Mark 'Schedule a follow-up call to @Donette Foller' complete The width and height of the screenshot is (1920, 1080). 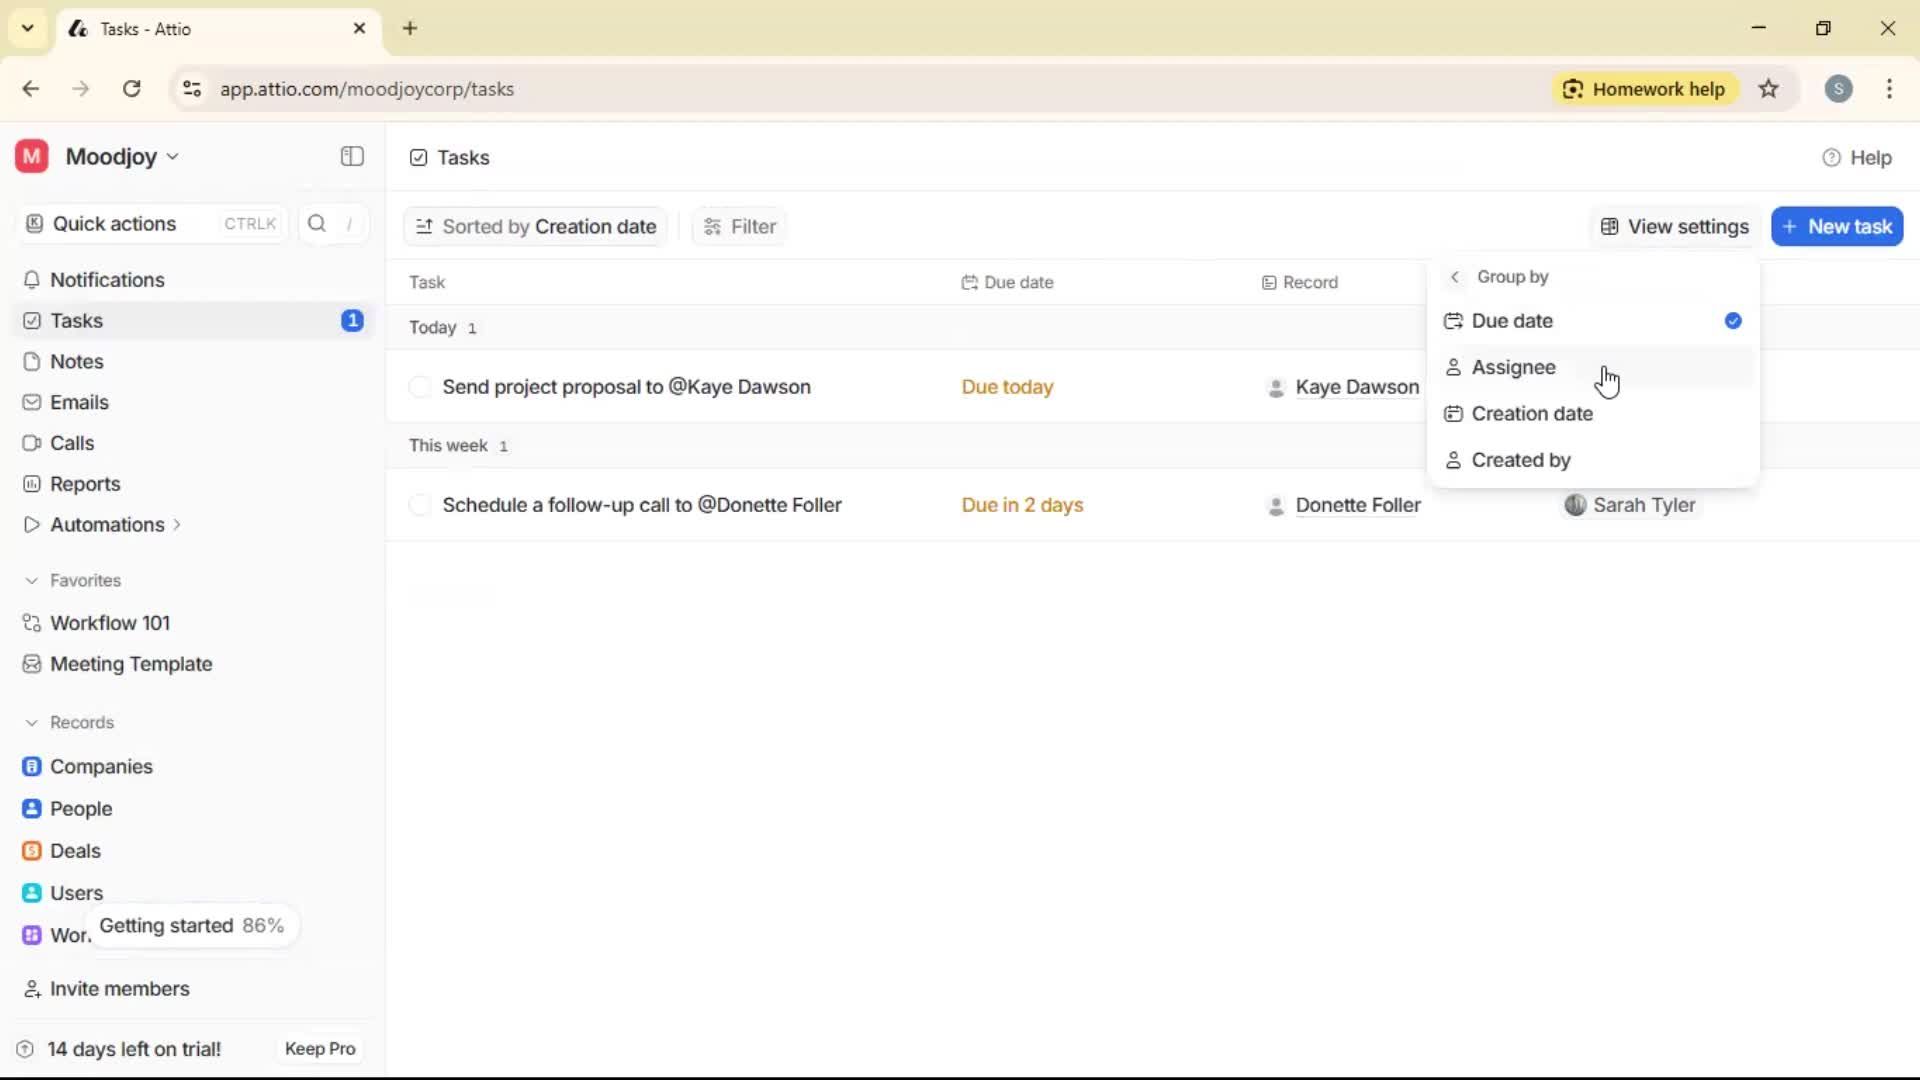pyautogui.click(x=420, y=505)
